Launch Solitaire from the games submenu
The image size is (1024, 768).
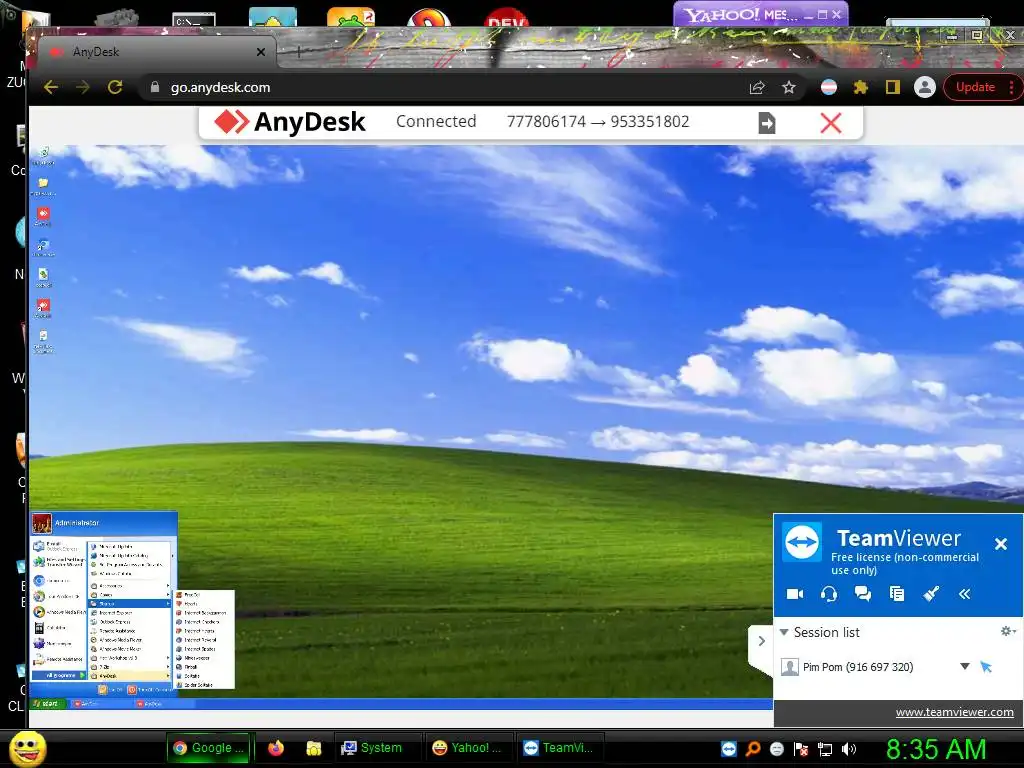pyautogui.click(x=203, y=676)
